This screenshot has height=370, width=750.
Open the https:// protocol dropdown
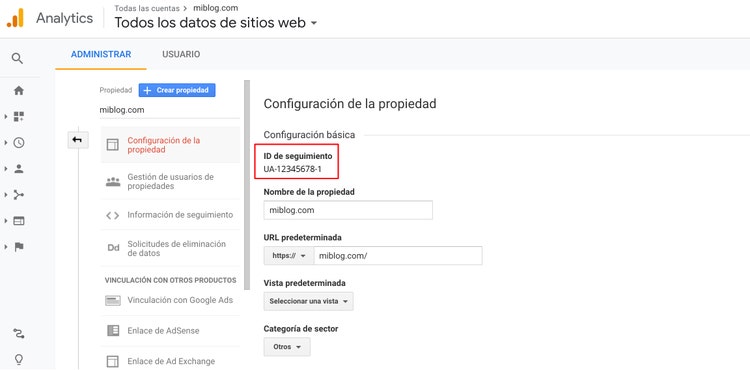click(288, 256)
